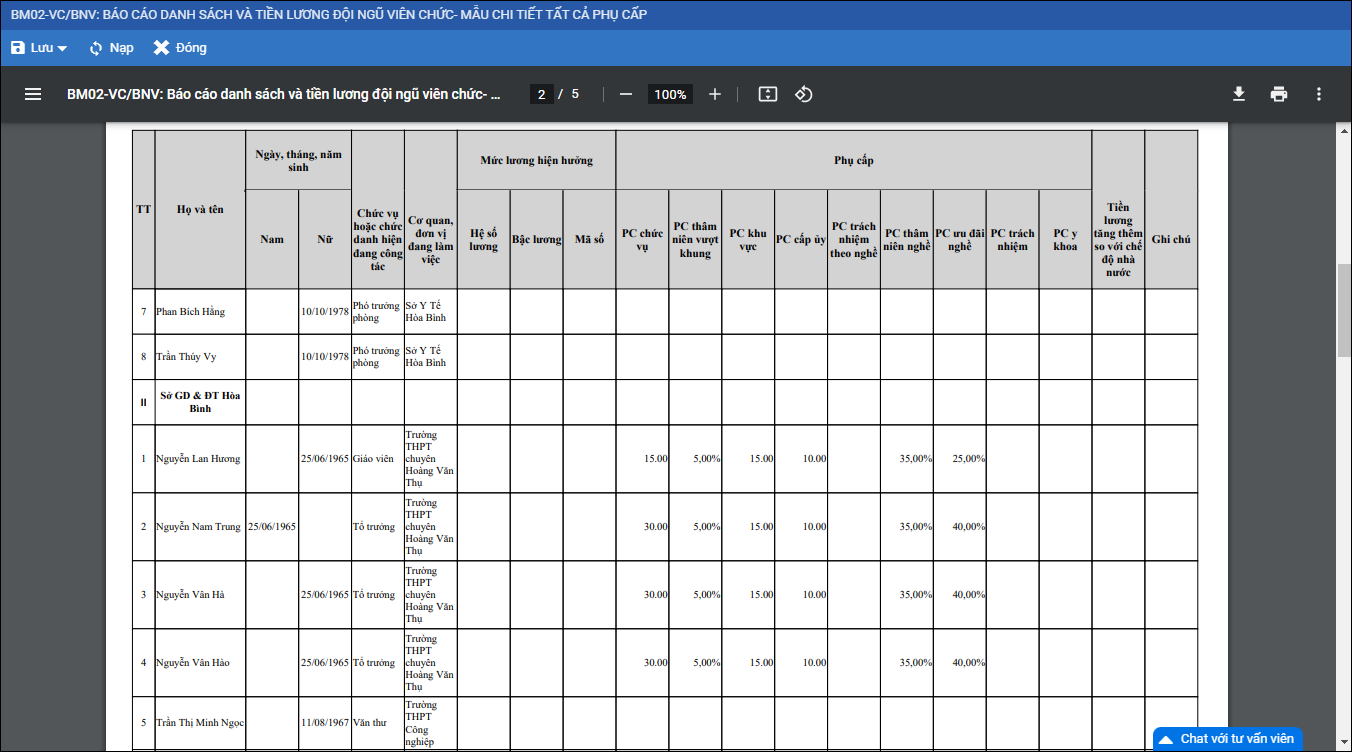
Task: Open the PDF viewer more actions menu
Action: 1319,94
